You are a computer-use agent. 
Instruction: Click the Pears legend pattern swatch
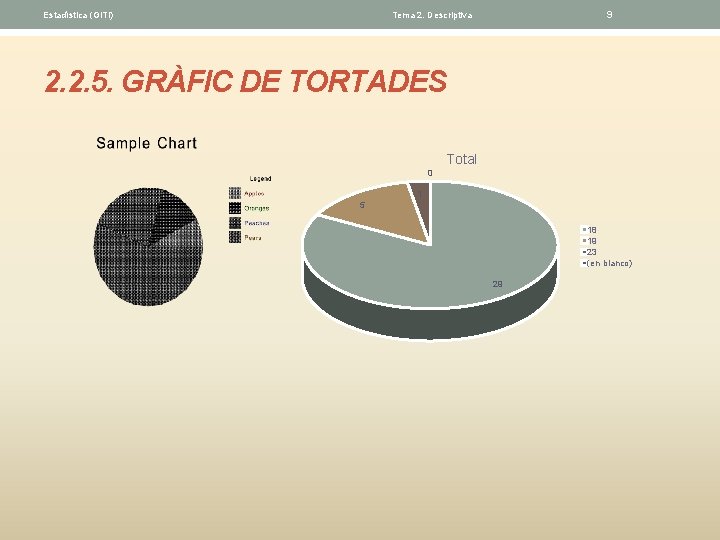pyautogui.click(x=235, y=237)
